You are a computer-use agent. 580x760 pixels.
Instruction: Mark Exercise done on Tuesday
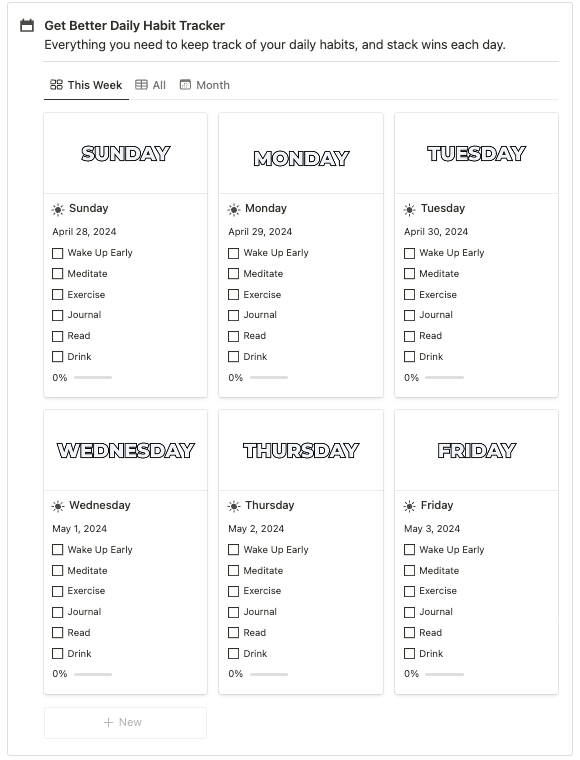409,295
